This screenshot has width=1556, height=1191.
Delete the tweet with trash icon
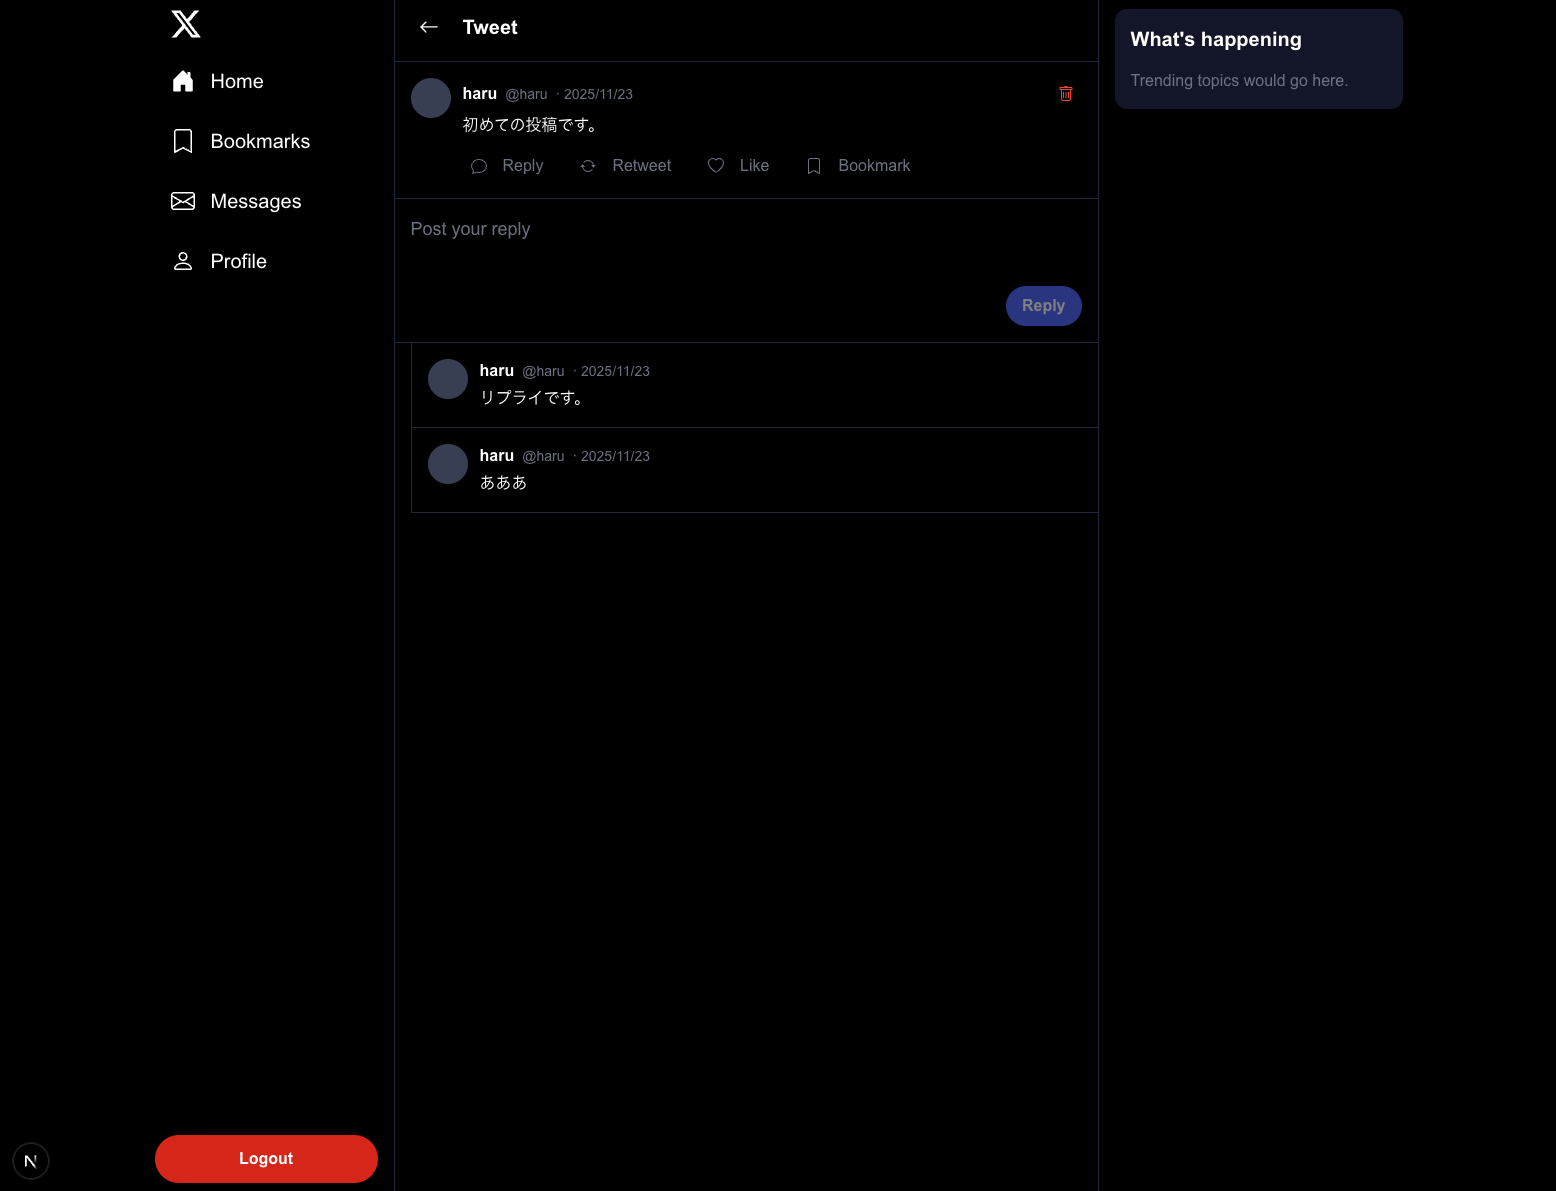coord(1066,93)
